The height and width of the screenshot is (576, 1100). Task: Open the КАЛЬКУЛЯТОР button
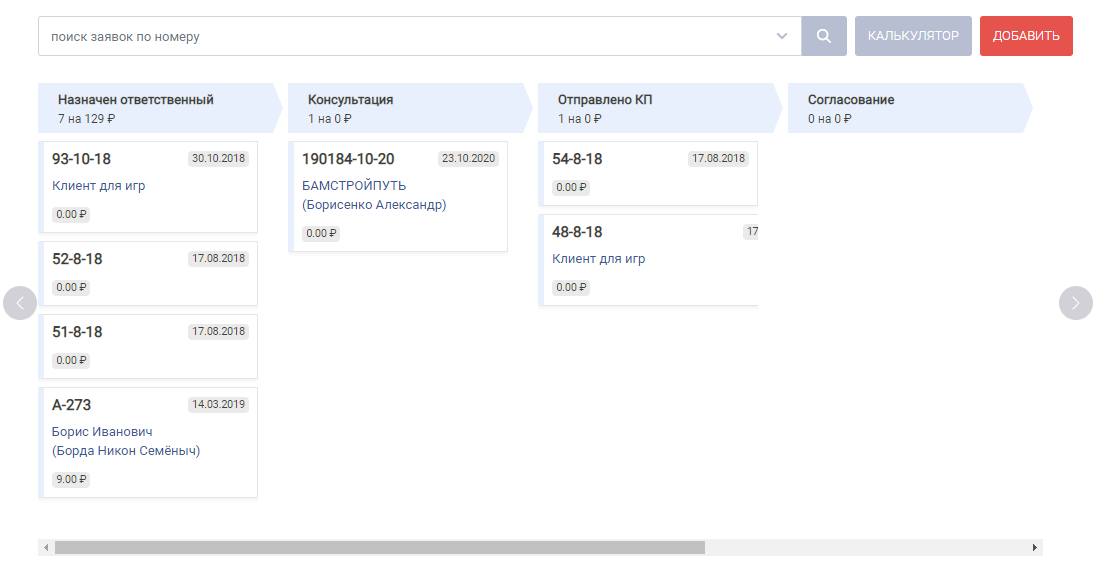(913, 36)
